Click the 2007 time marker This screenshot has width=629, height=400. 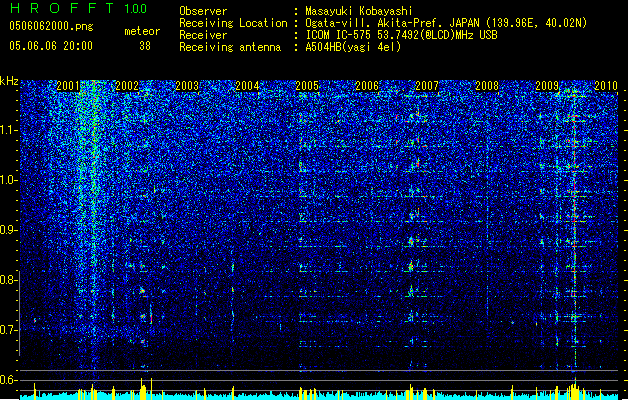pyautogui.click(x=427, y=85)
